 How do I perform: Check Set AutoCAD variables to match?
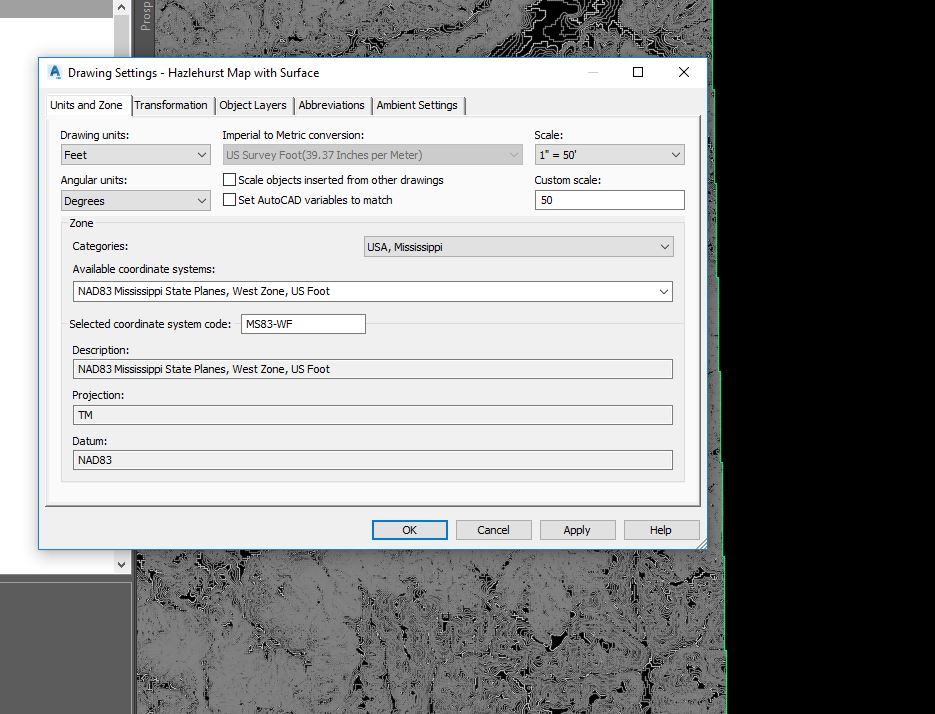point(229,199)
